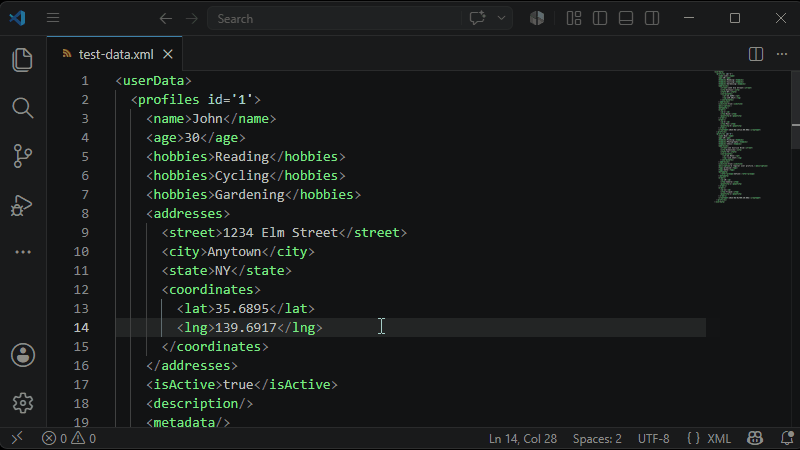Click the VS Code logo icon
The height and width of the screenshot is (450, 800).
point(17,18)
